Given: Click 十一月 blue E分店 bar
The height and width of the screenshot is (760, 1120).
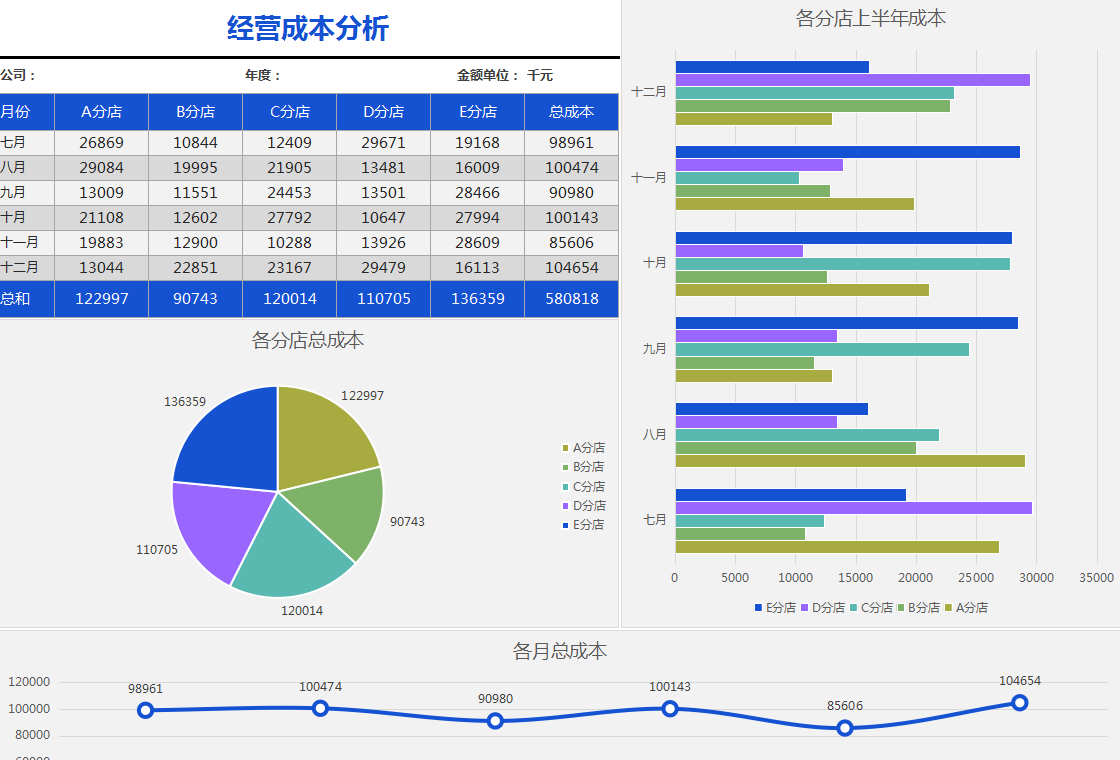Looking at the screenshot, I should (848, 152).
